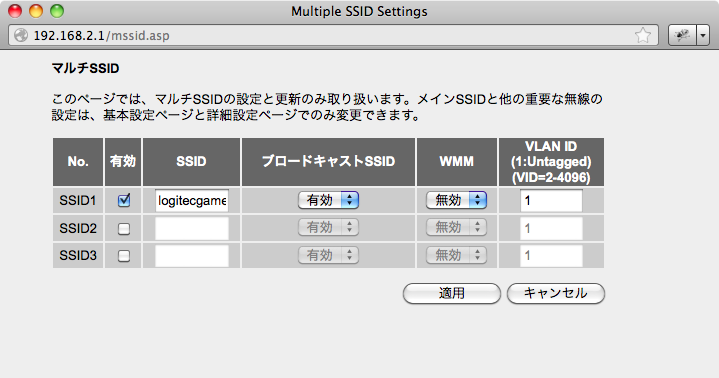Open SSID3 broadcast SSID dropdown
The height and width of the screenshot is (378, 719).
coord(328,255)
